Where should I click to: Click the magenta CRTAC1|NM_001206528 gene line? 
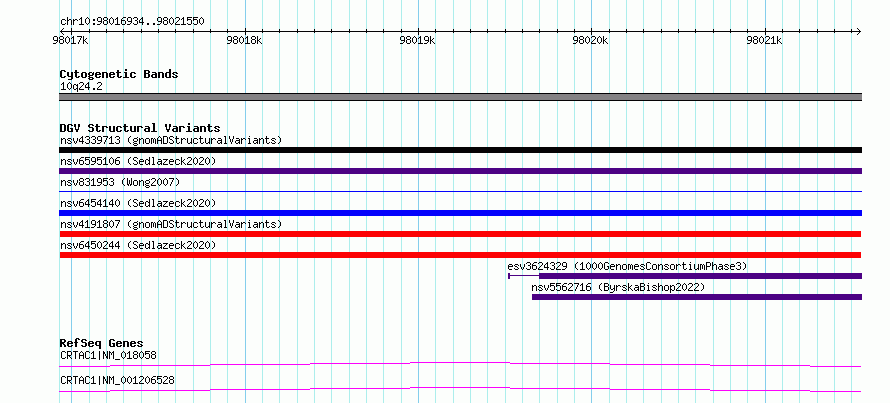pos(460,389)
